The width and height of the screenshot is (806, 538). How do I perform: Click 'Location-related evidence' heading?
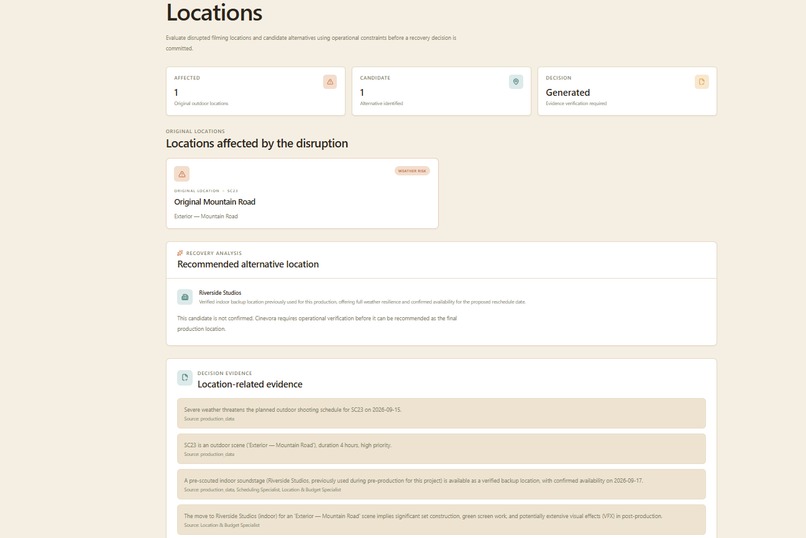pos(250,384)
